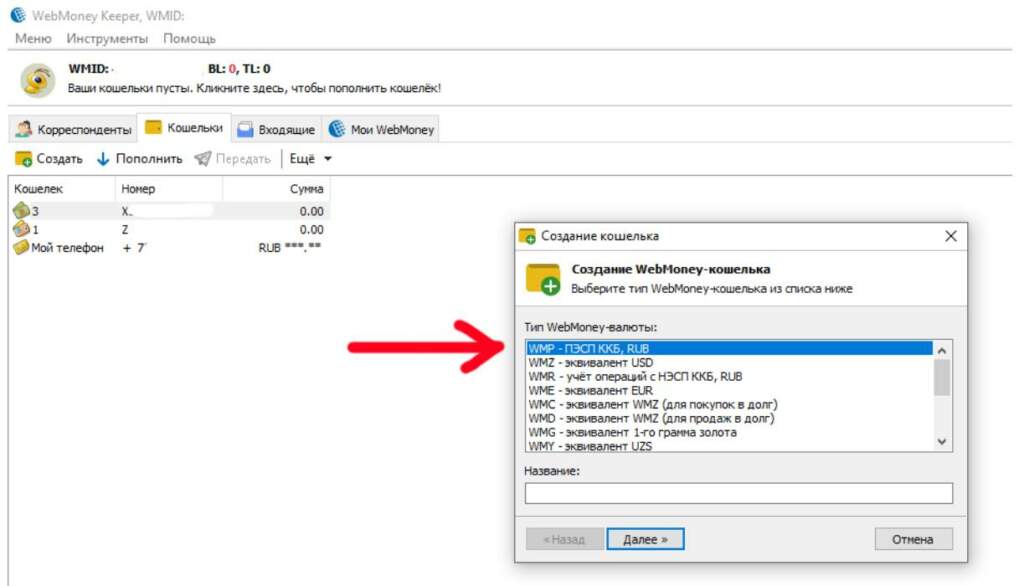
Task: Click the Название input field
Action: 738,493
